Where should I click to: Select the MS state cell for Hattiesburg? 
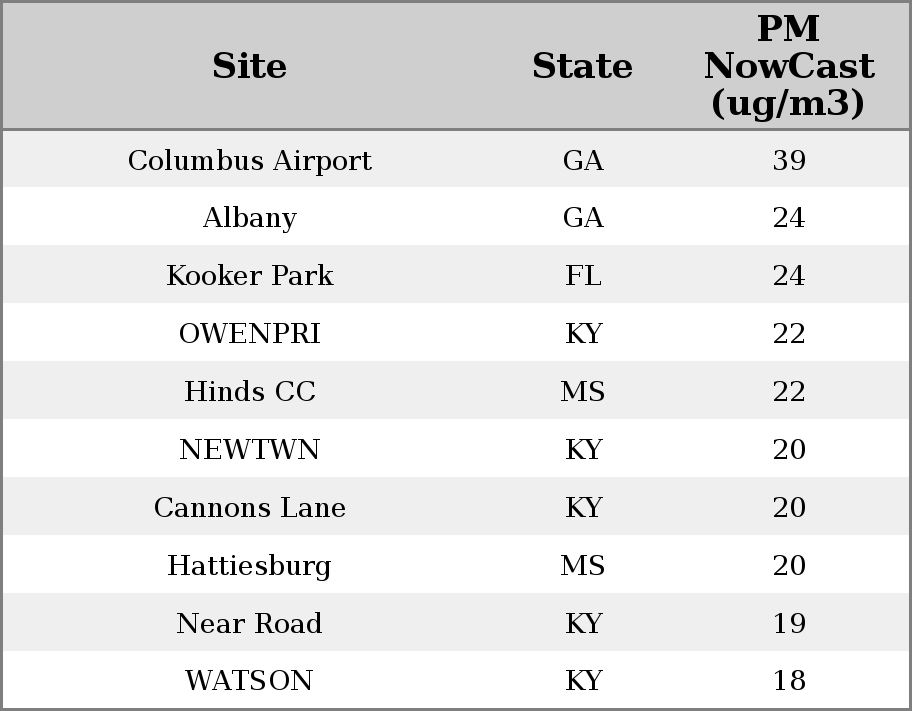[x=583, y=566]
